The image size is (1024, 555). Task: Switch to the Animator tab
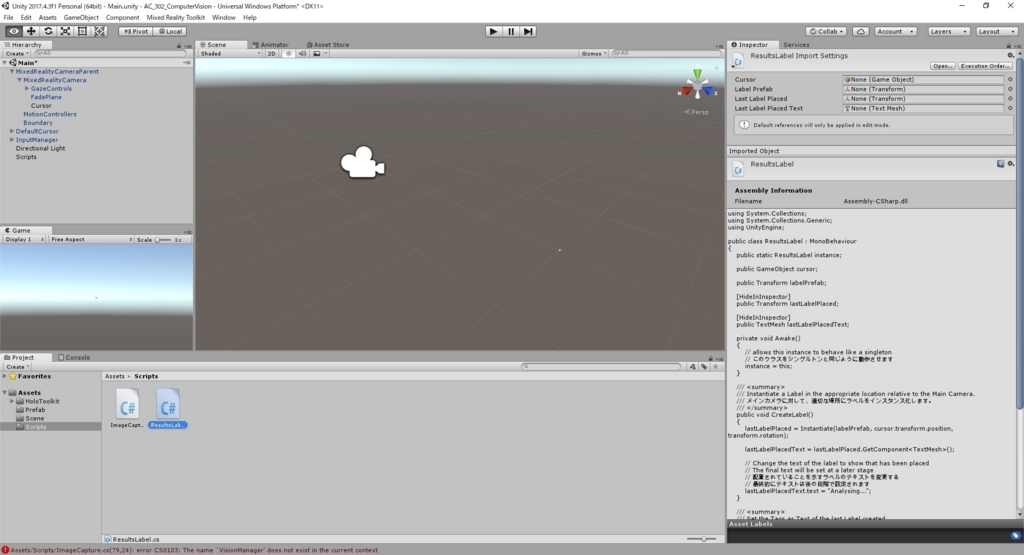click(270, 45)
